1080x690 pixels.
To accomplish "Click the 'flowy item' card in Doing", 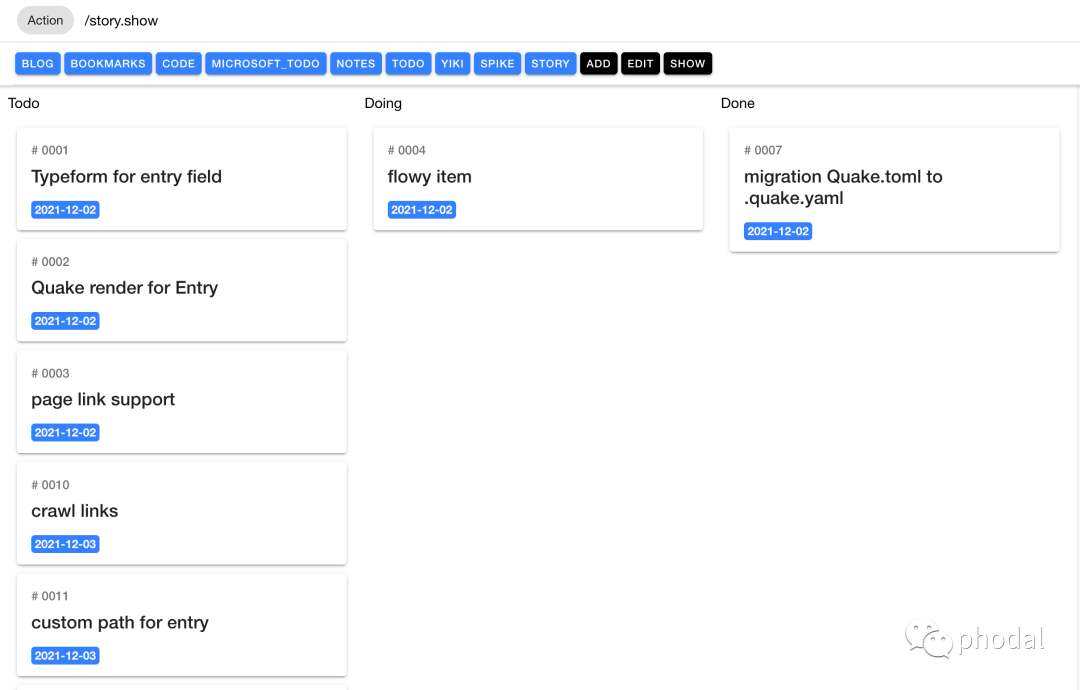I will pos(537,178).
